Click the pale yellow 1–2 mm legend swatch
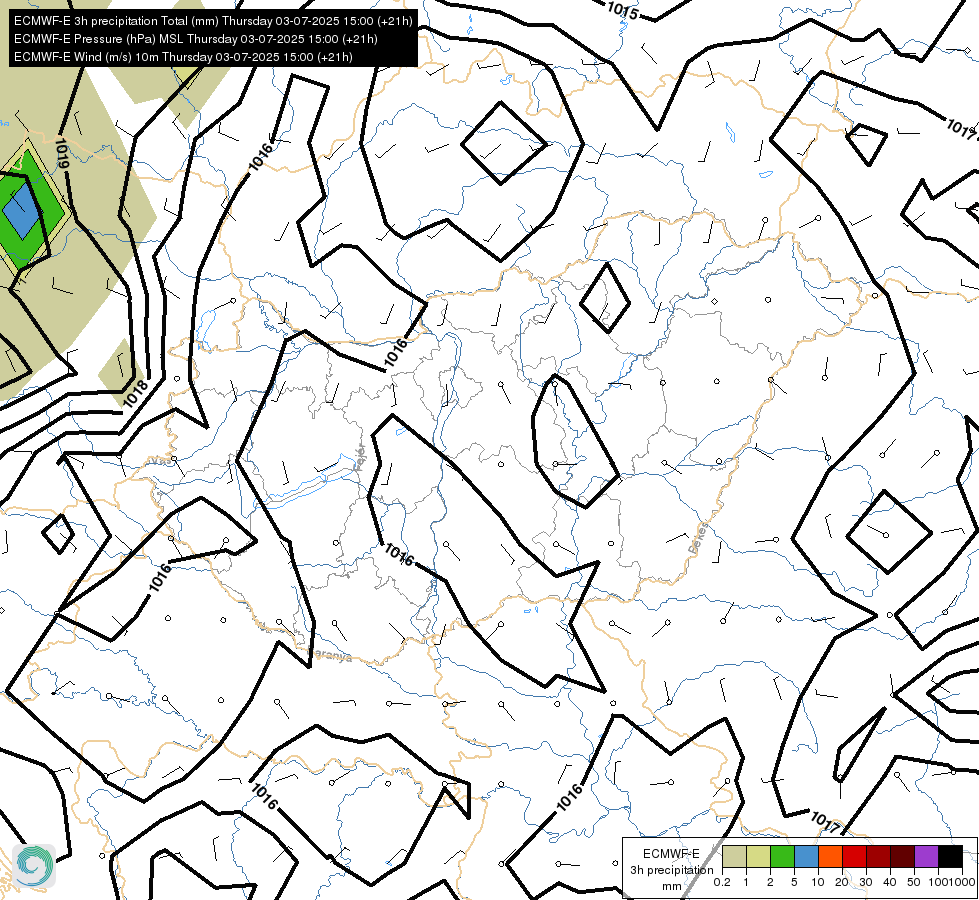The image size is (979, 900). (758, 857)
